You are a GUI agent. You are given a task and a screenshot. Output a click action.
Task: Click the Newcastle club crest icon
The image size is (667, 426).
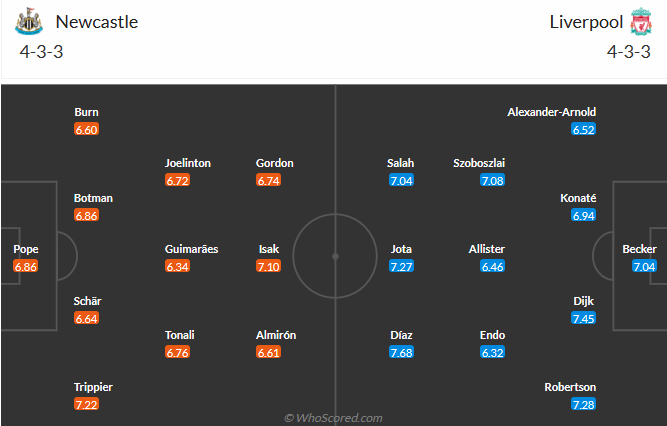coord(29,21)
